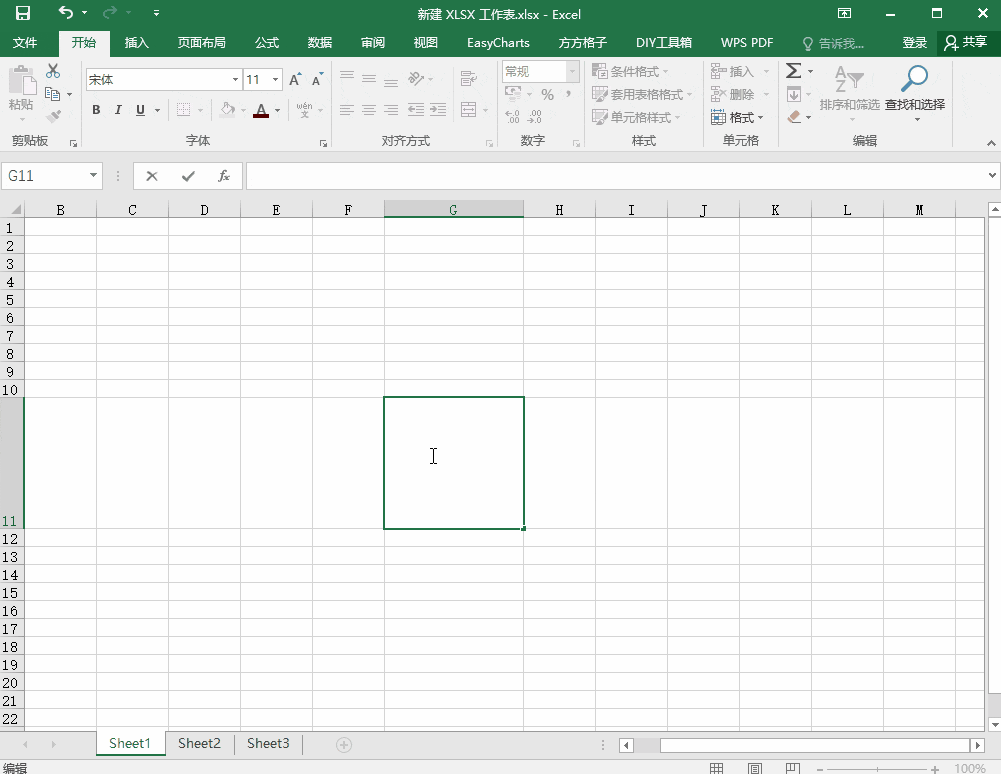
Task: Open the 插入 ribbon tab
Action: click(x=136, y=43)
